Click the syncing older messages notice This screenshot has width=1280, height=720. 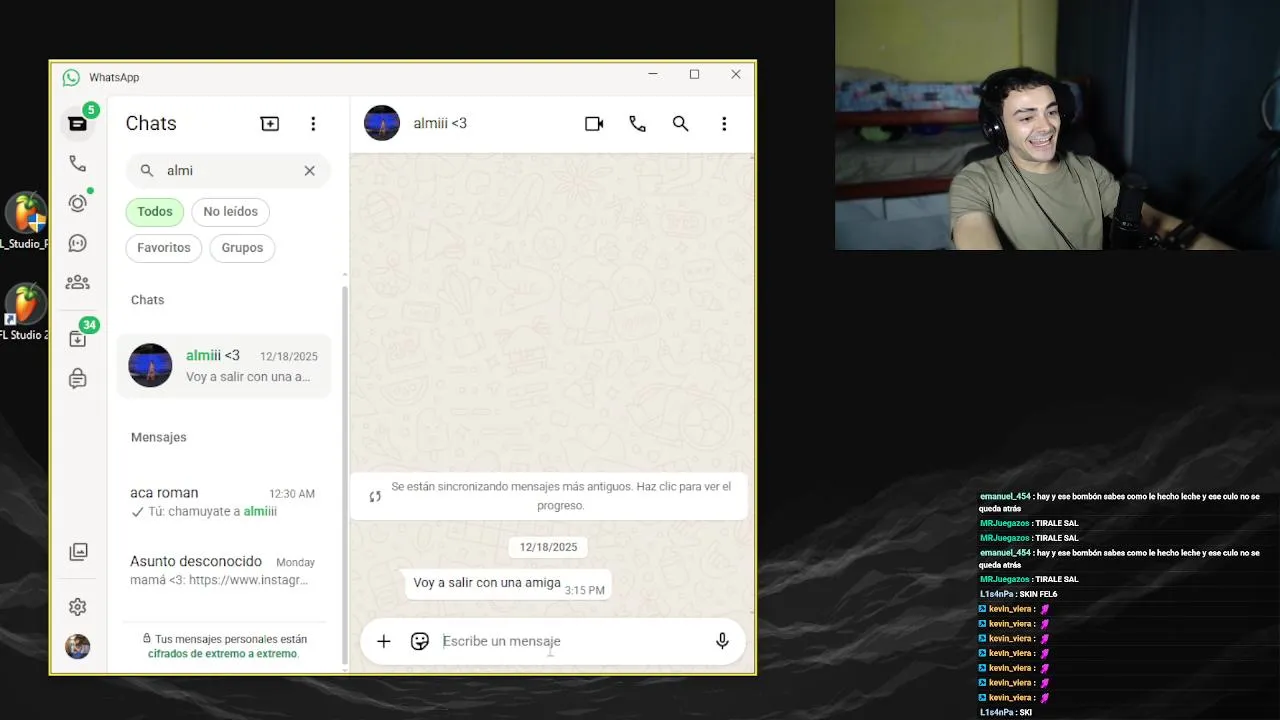(549, 496)
